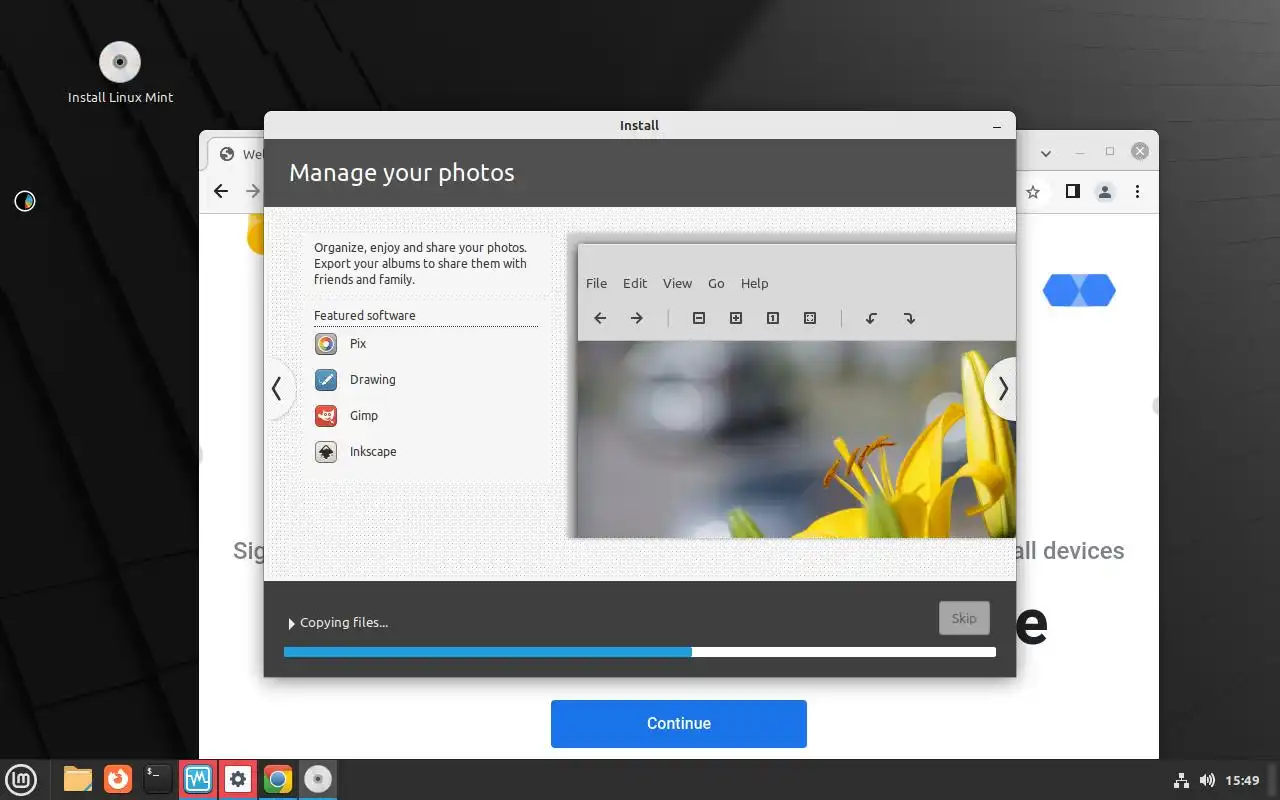
Task: Open the Help menu in the Pix preview
Action: (754, 283)
